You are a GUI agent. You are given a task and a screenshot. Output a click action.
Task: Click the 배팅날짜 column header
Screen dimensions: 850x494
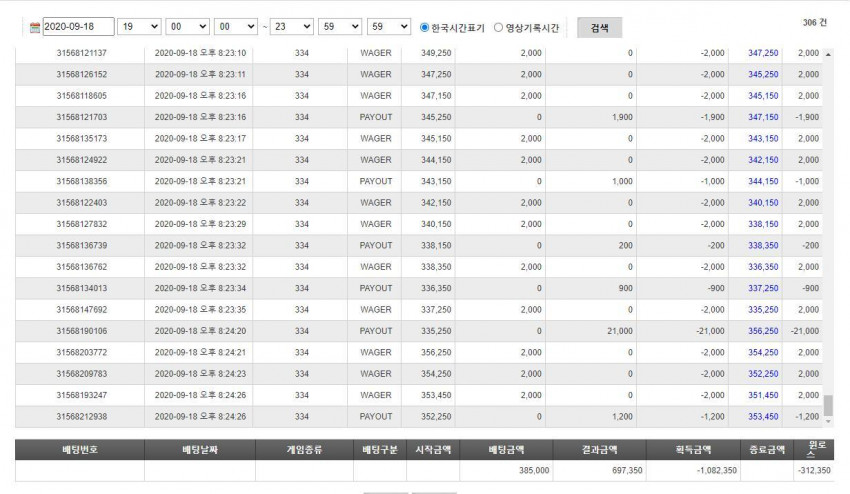click(x=200, y=450)
